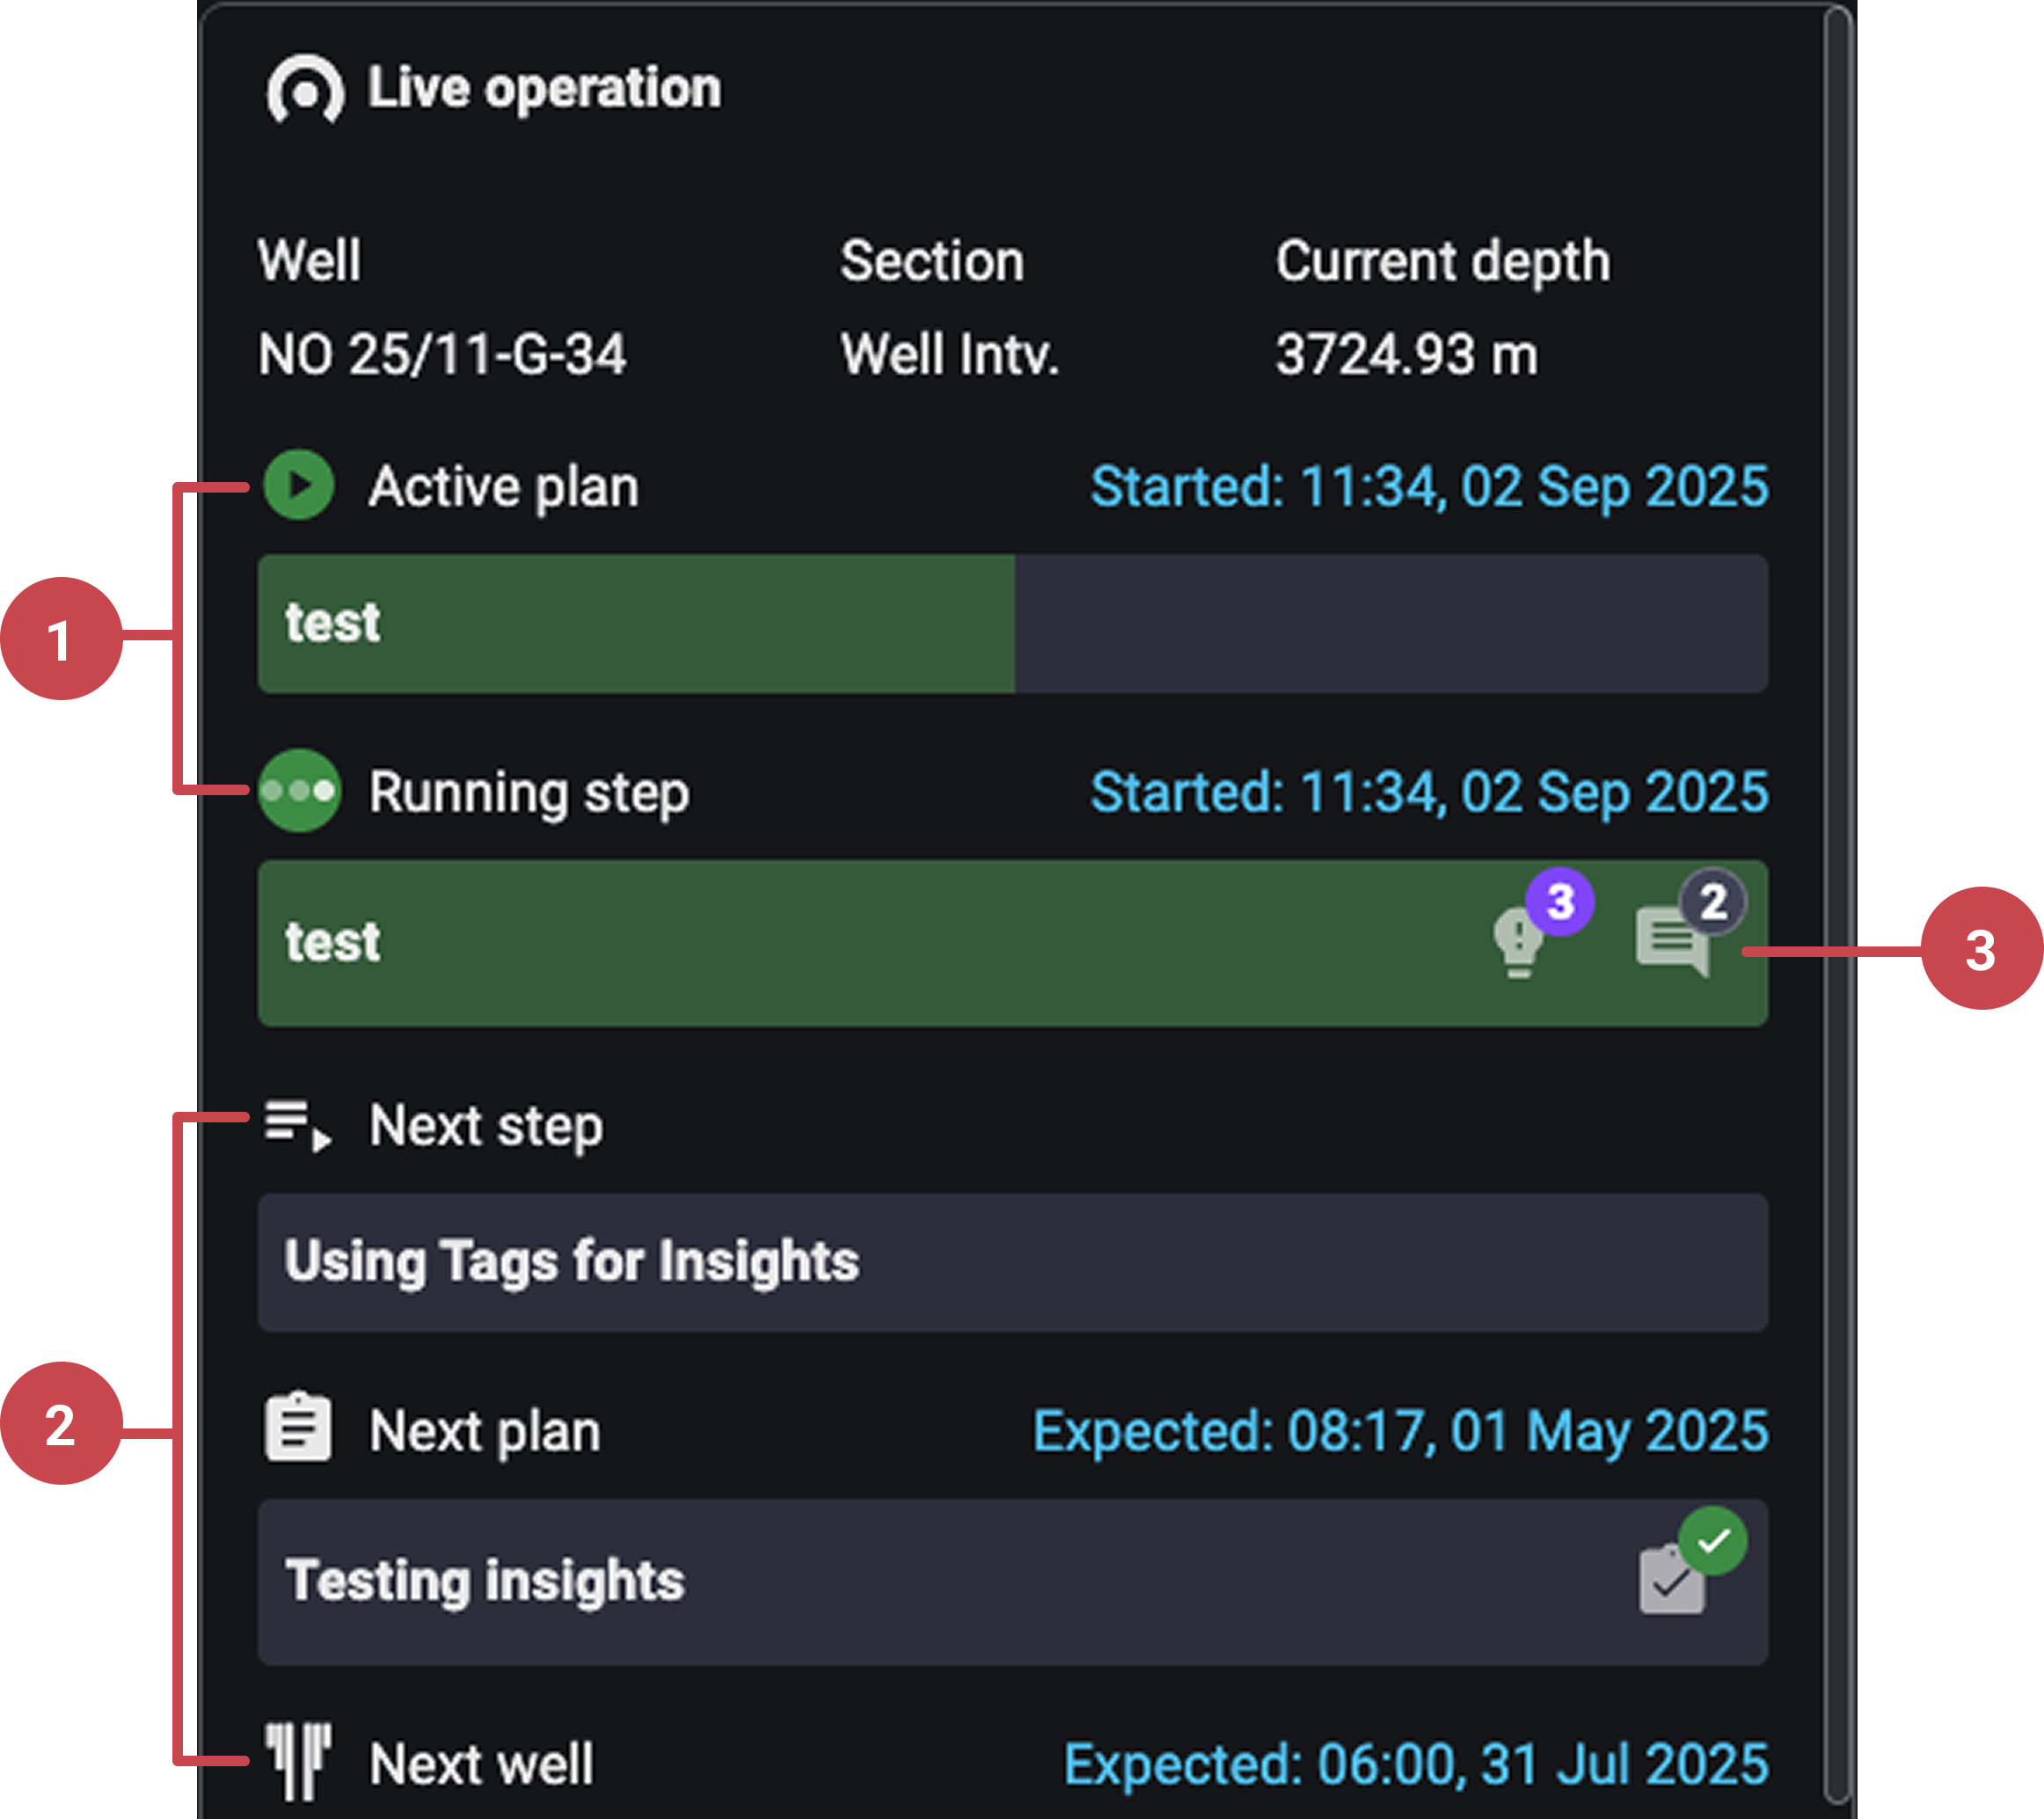2044x1819 pixels.
Task: Click the Active plan started timestamp
Action: coord(1428,487)
